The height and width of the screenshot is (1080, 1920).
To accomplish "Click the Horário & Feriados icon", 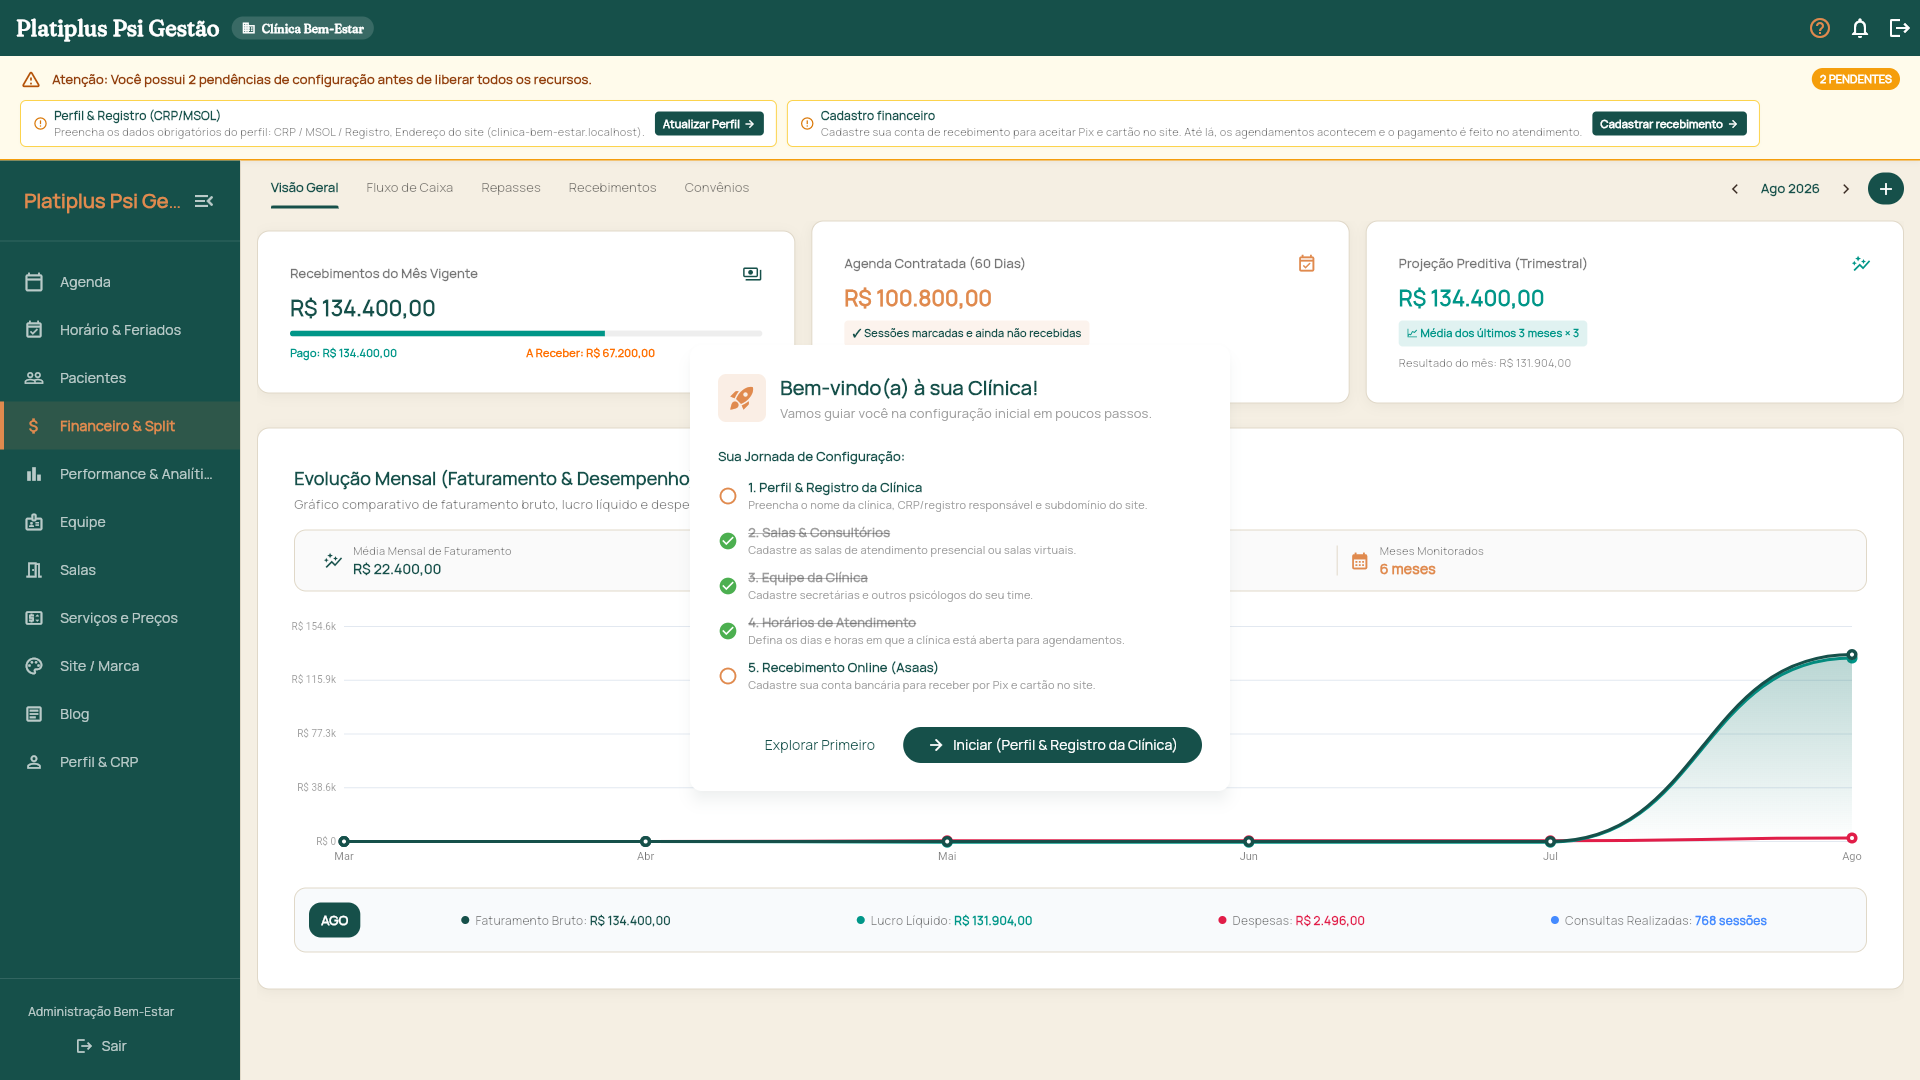I will point(34,330).
